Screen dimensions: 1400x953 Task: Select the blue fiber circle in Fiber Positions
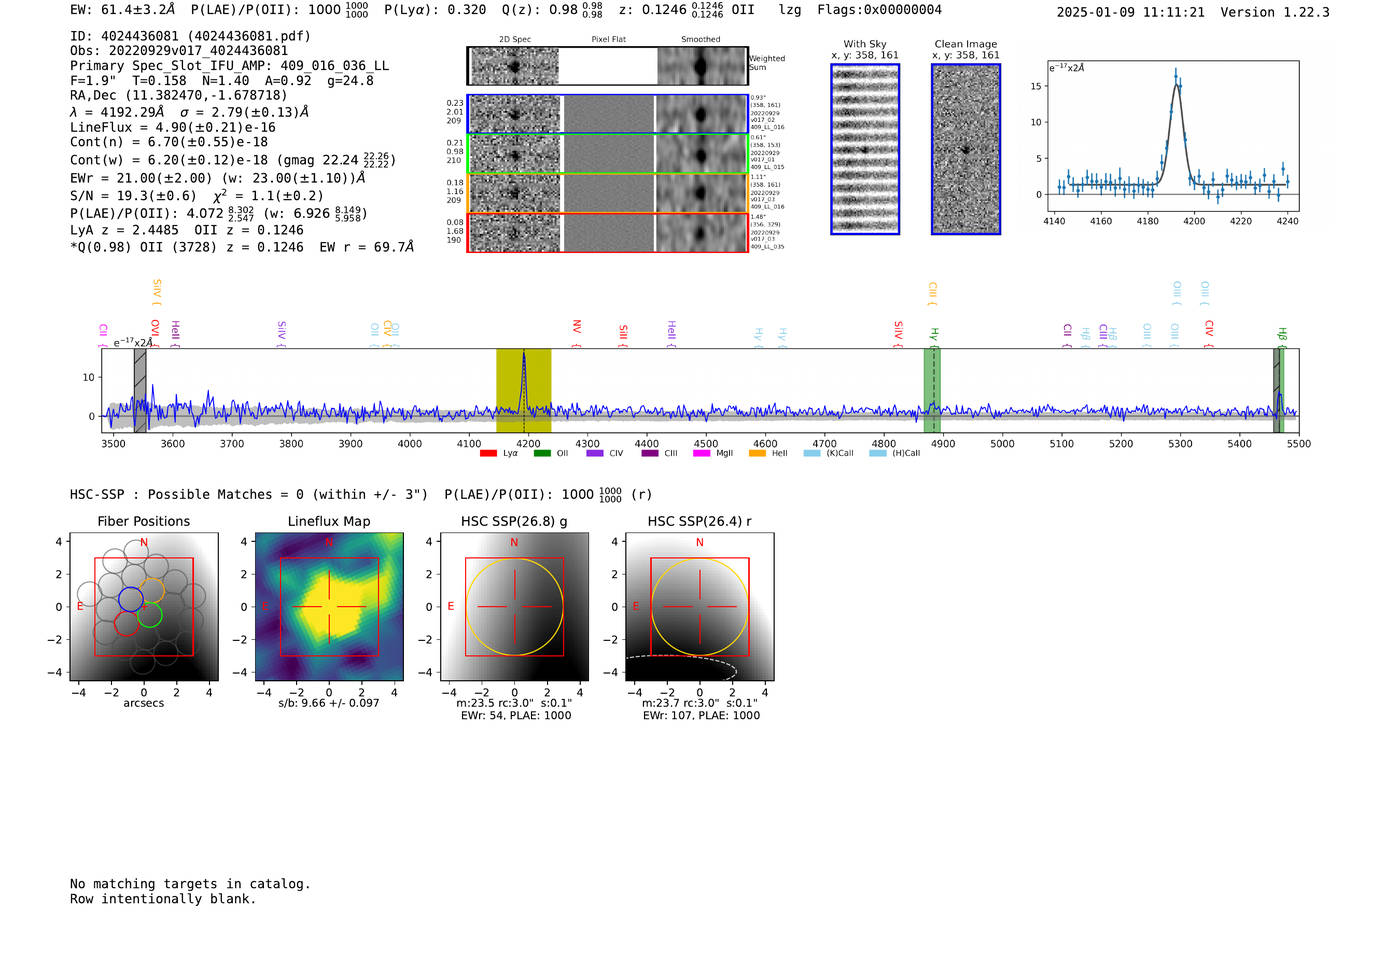click(x=131, y=599)
